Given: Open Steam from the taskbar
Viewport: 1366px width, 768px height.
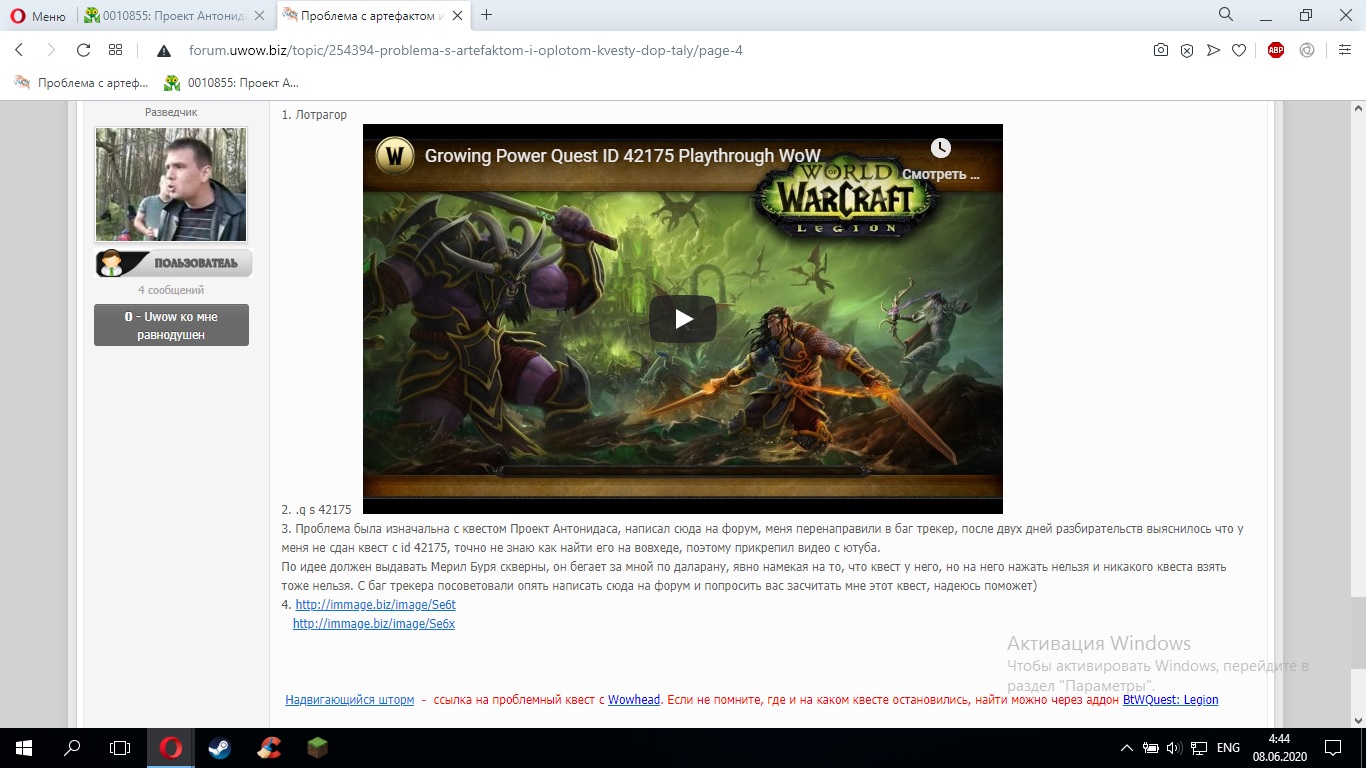Looking at the screenshot, I should [219, 747].
